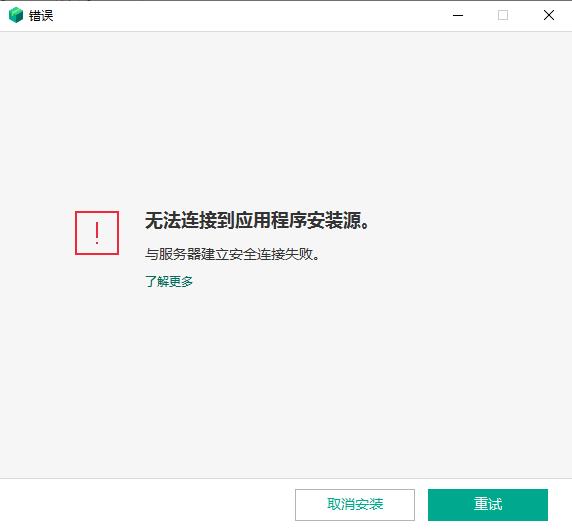
Task: Select the heading 无法连接到应用程序安装源。
Action: click(x=258, y=220)
